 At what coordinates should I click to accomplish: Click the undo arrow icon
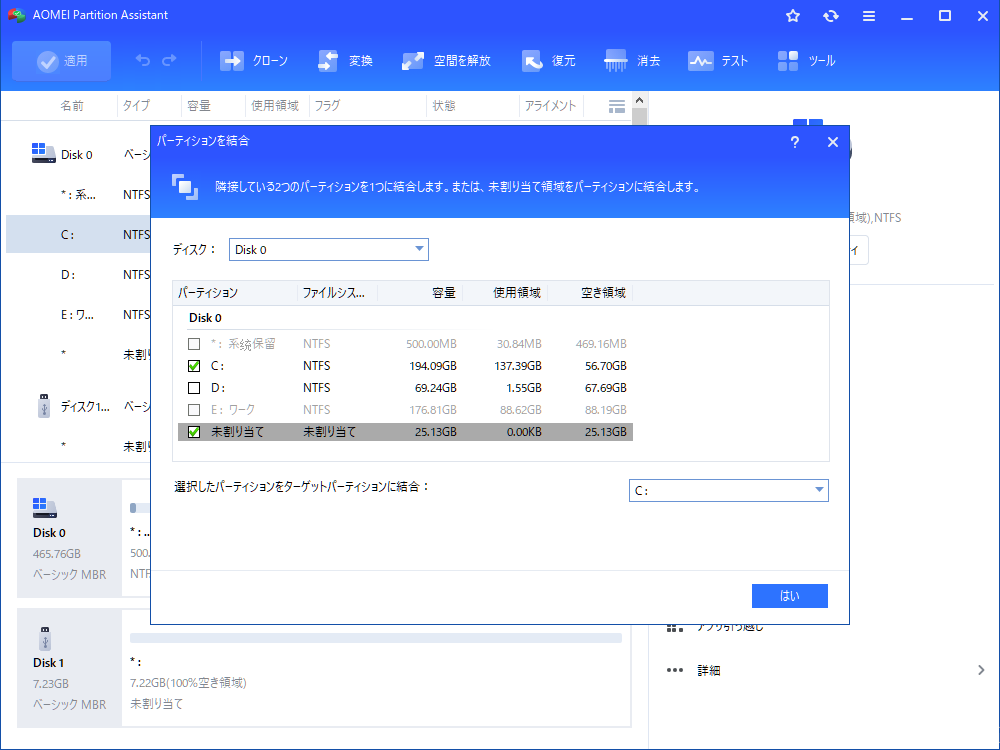(143, 61)
